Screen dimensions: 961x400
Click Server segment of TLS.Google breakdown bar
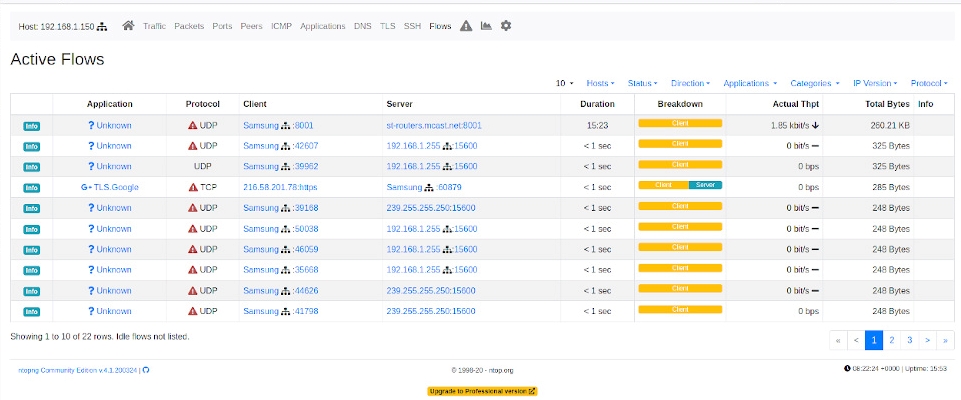click(705, 185)
